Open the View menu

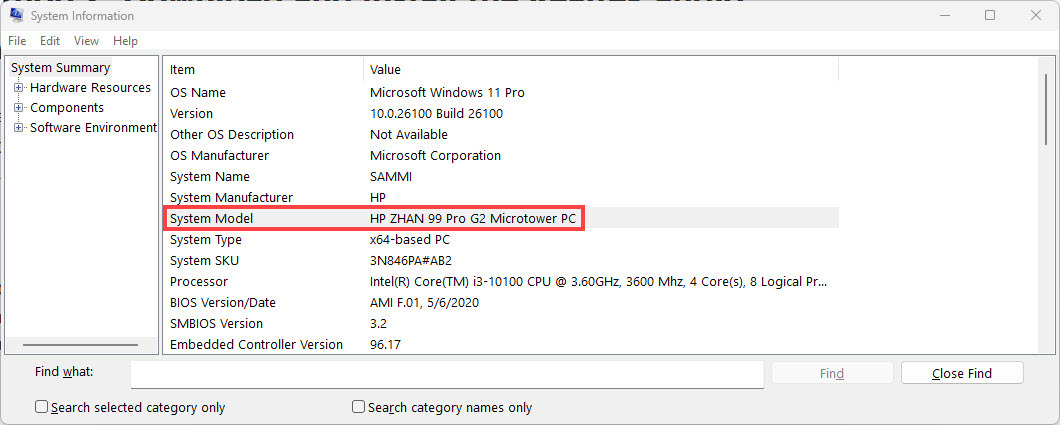[x=86, y=41]
